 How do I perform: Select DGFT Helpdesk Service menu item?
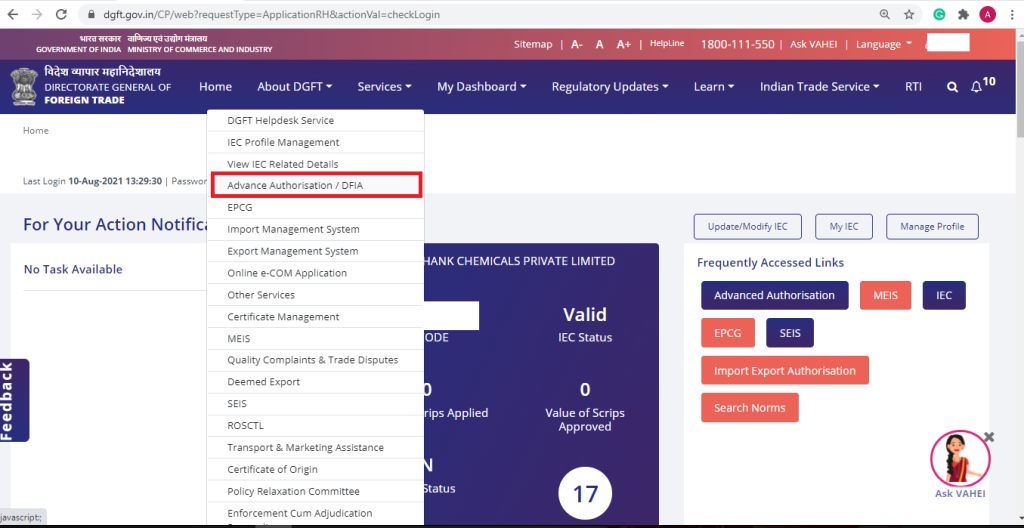click(x=315, y=121)
